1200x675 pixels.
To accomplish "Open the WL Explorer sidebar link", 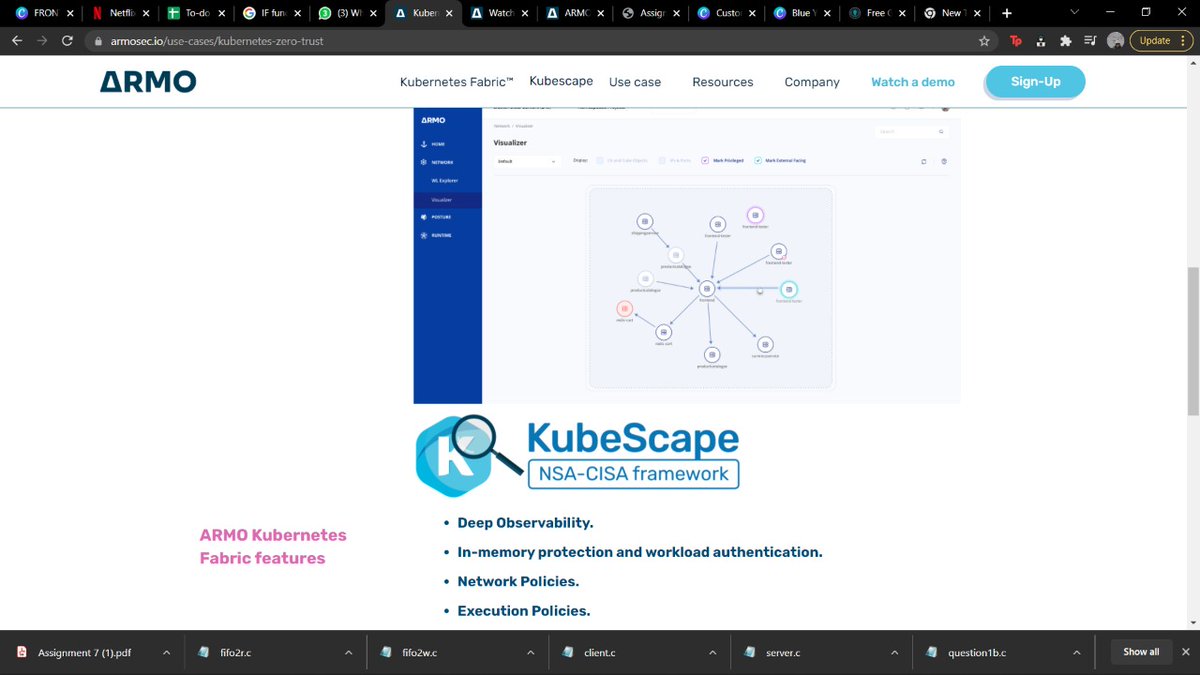I will [443, 181].
